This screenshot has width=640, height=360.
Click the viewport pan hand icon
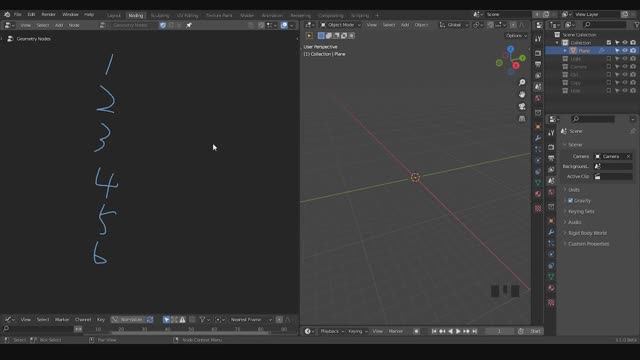click(x=522, y=94)
